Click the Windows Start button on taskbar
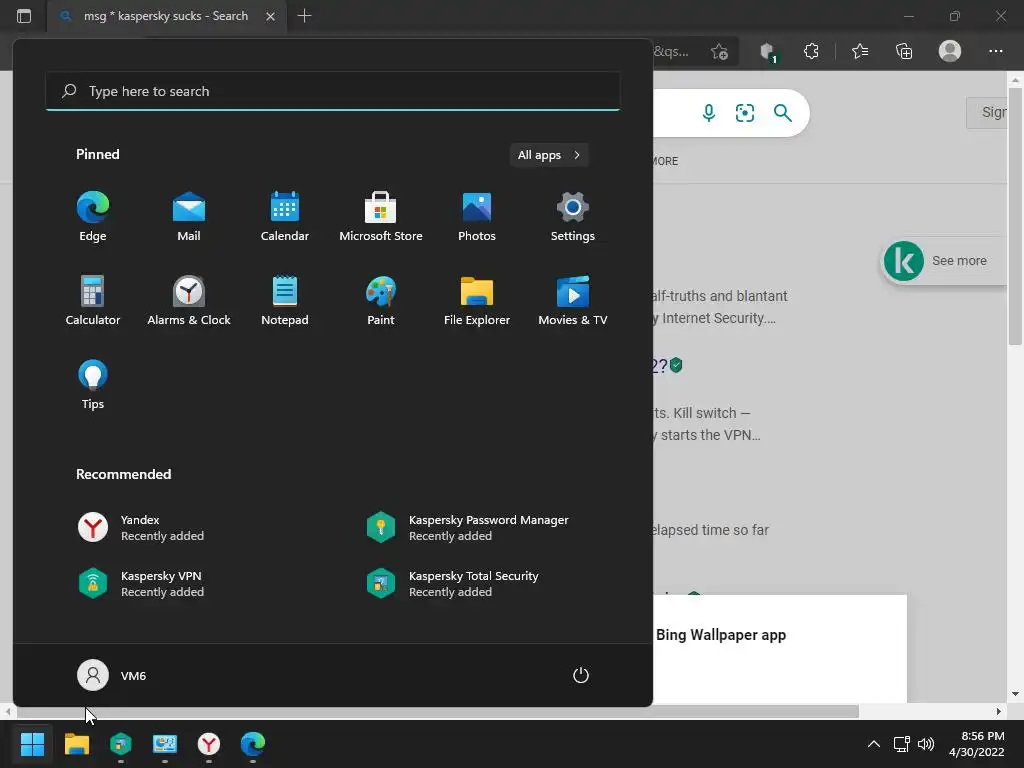Viewport: 1024px width, 768px height. (32, 744)
